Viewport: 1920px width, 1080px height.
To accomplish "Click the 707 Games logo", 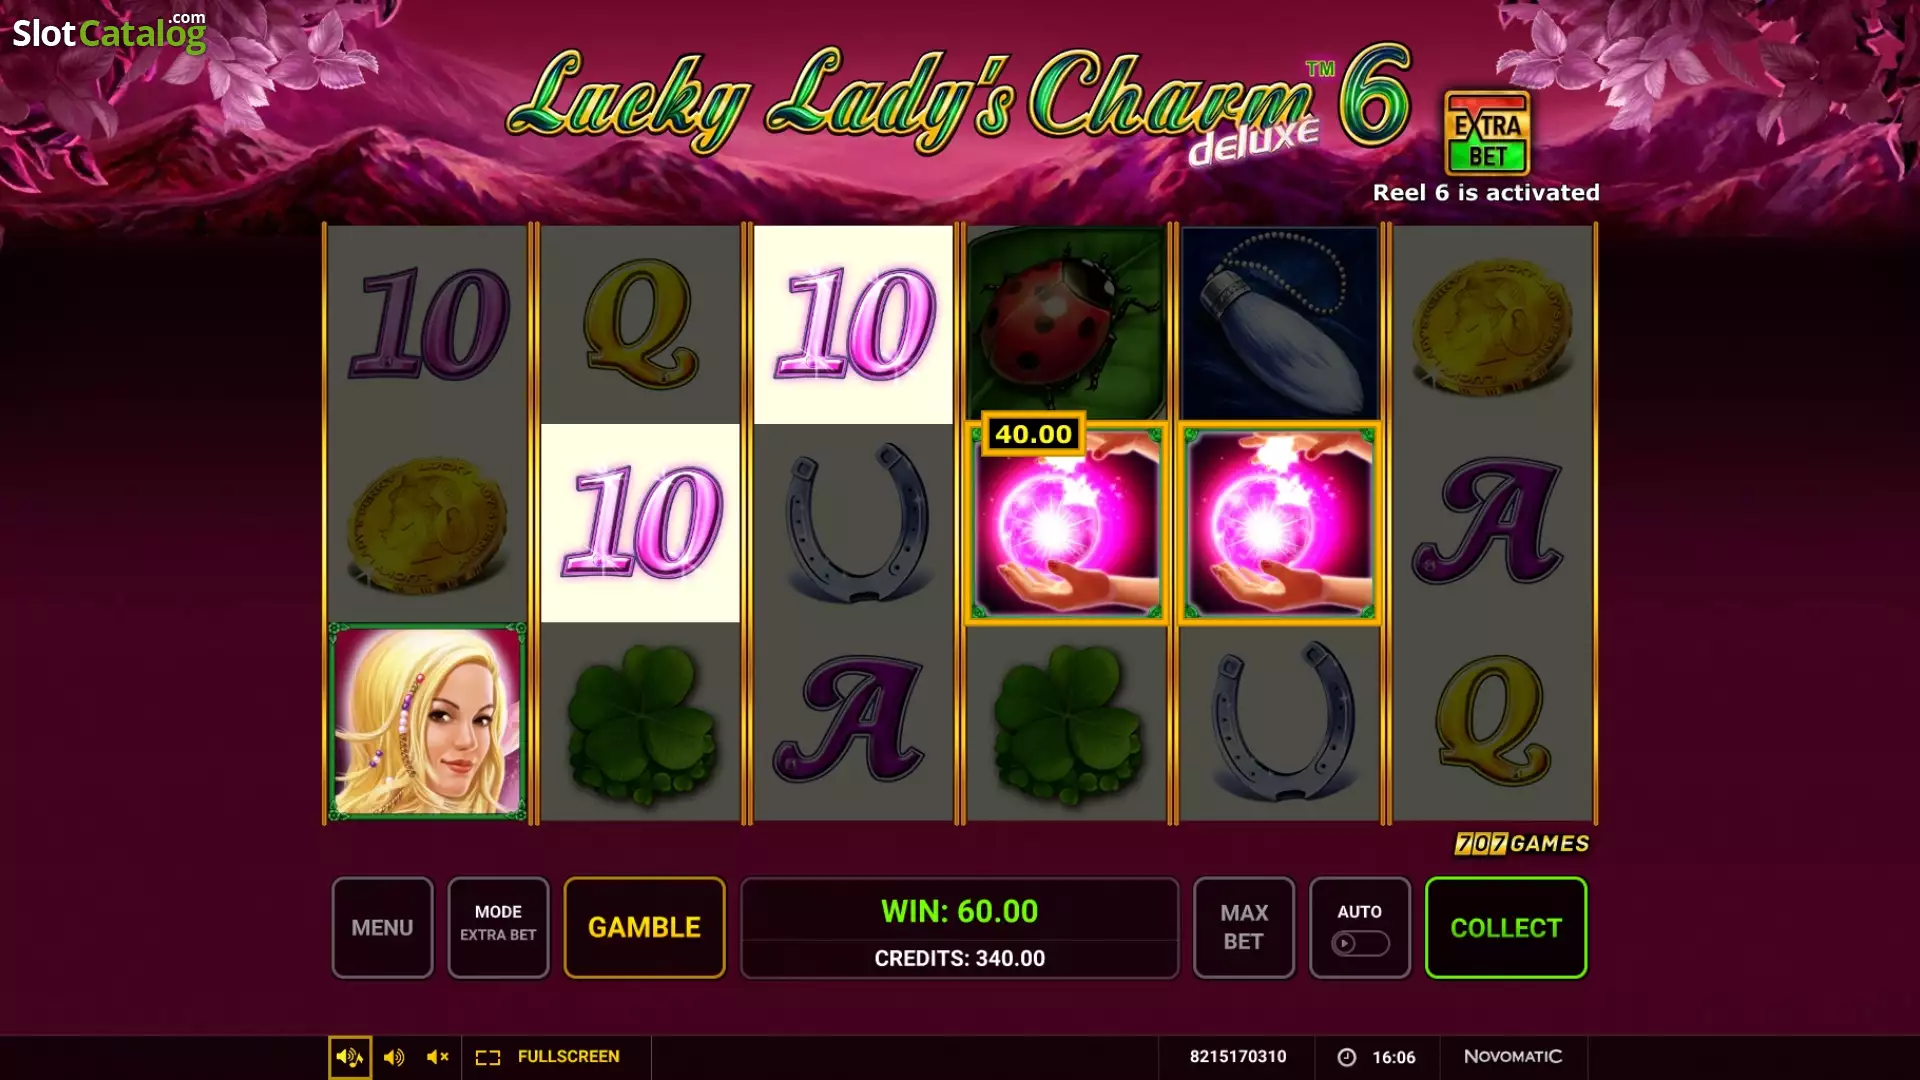I will click(x=1522, y=844).
